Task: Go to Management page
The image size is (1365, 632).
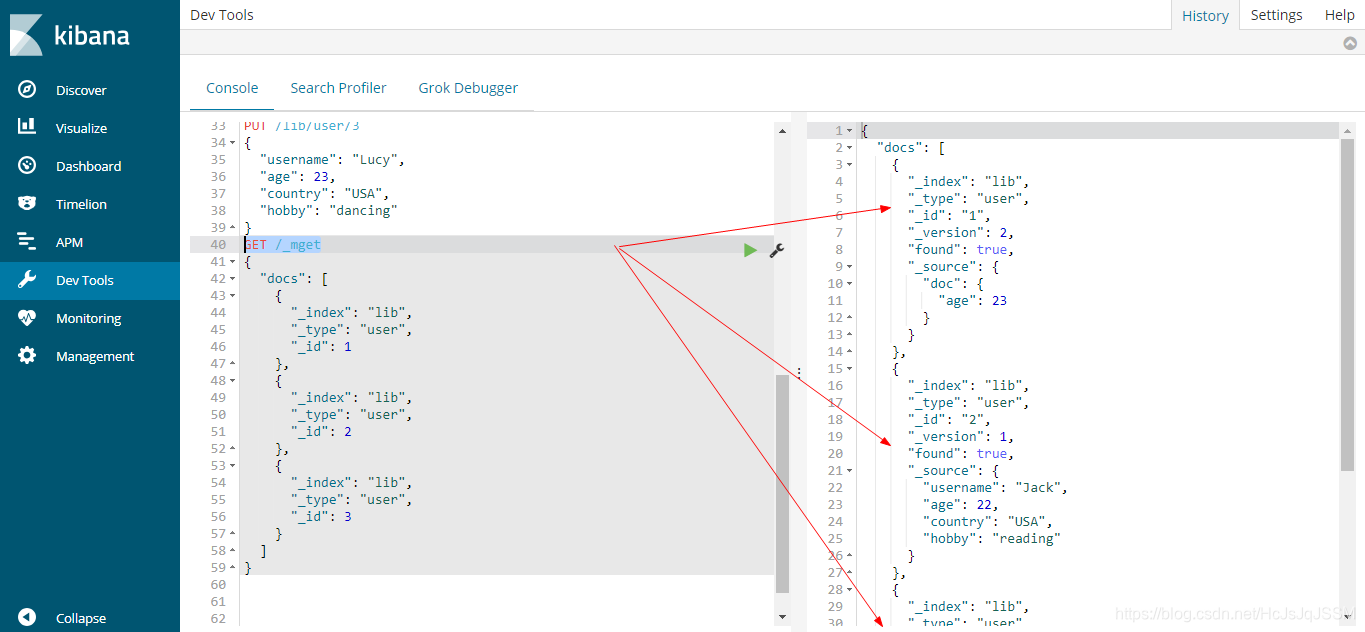Action: 95,356
